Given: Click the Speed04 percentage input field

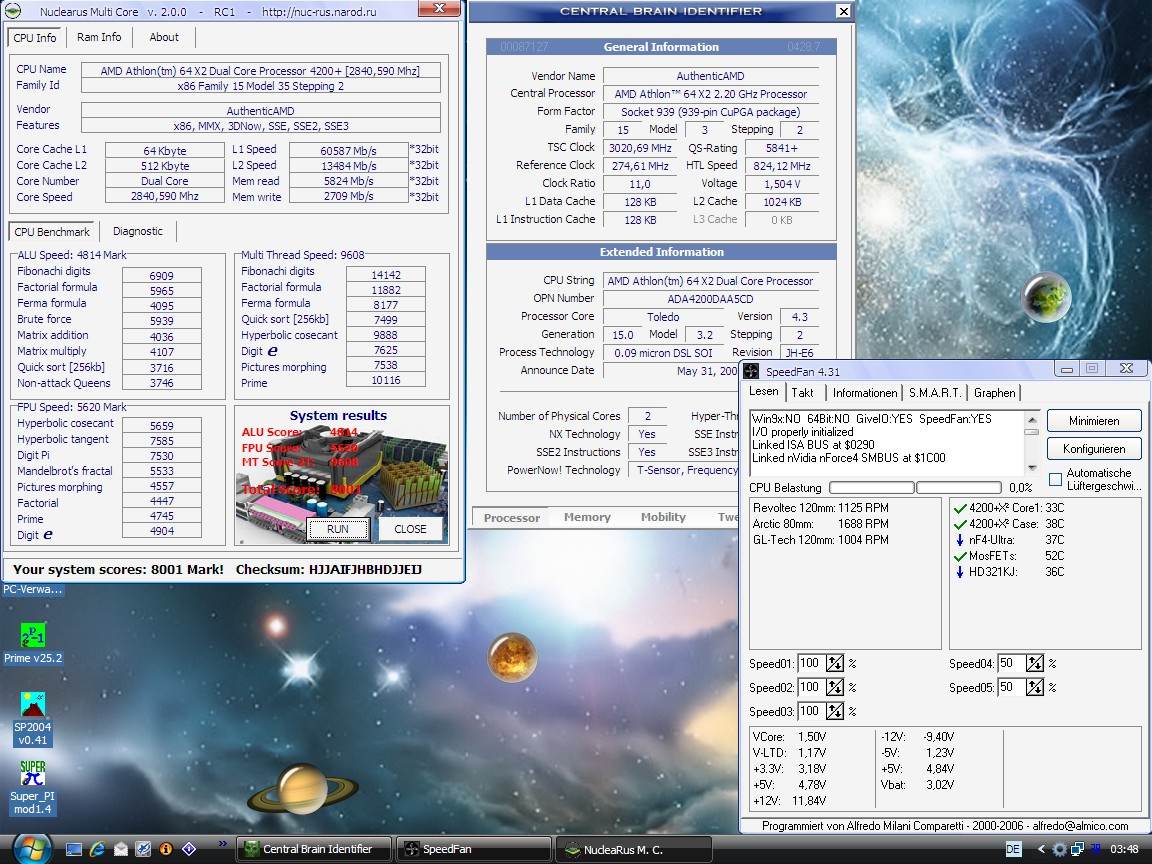Looking at the screenshot, I should click(x=1011, y=664).
